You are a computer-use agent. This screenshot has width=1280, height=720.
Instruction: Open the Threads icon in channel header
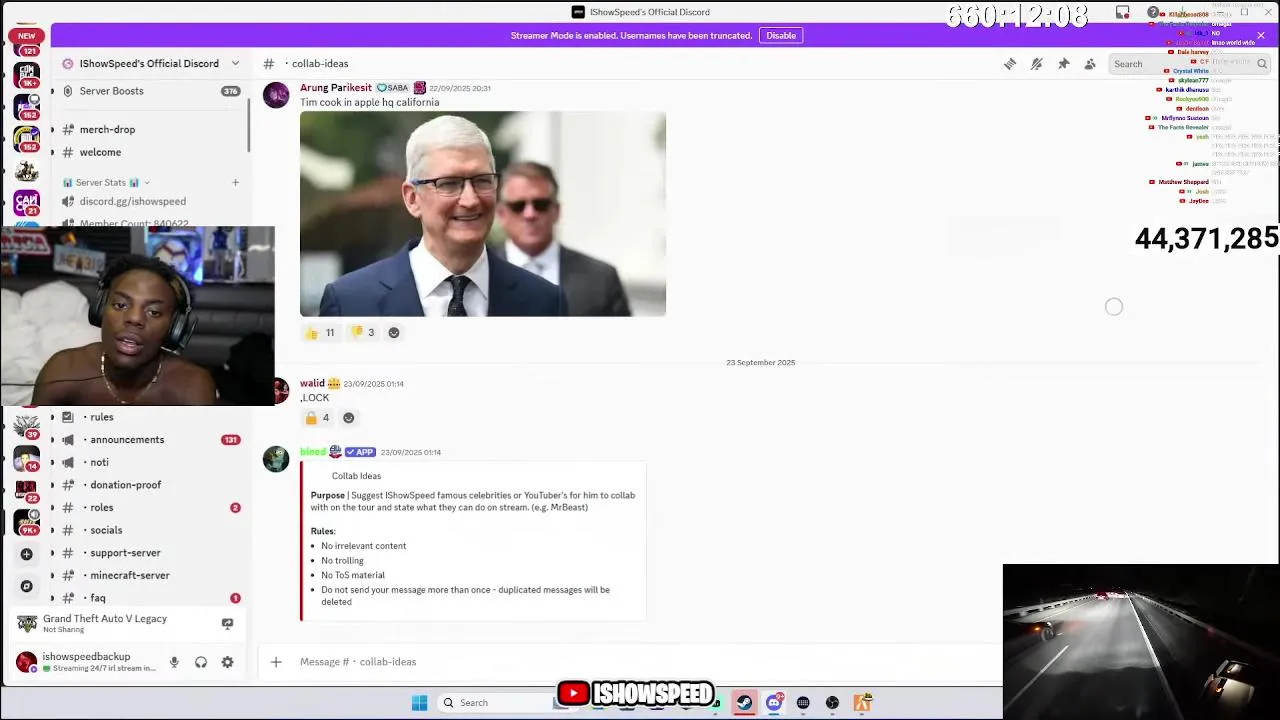tap(1010, 64)
